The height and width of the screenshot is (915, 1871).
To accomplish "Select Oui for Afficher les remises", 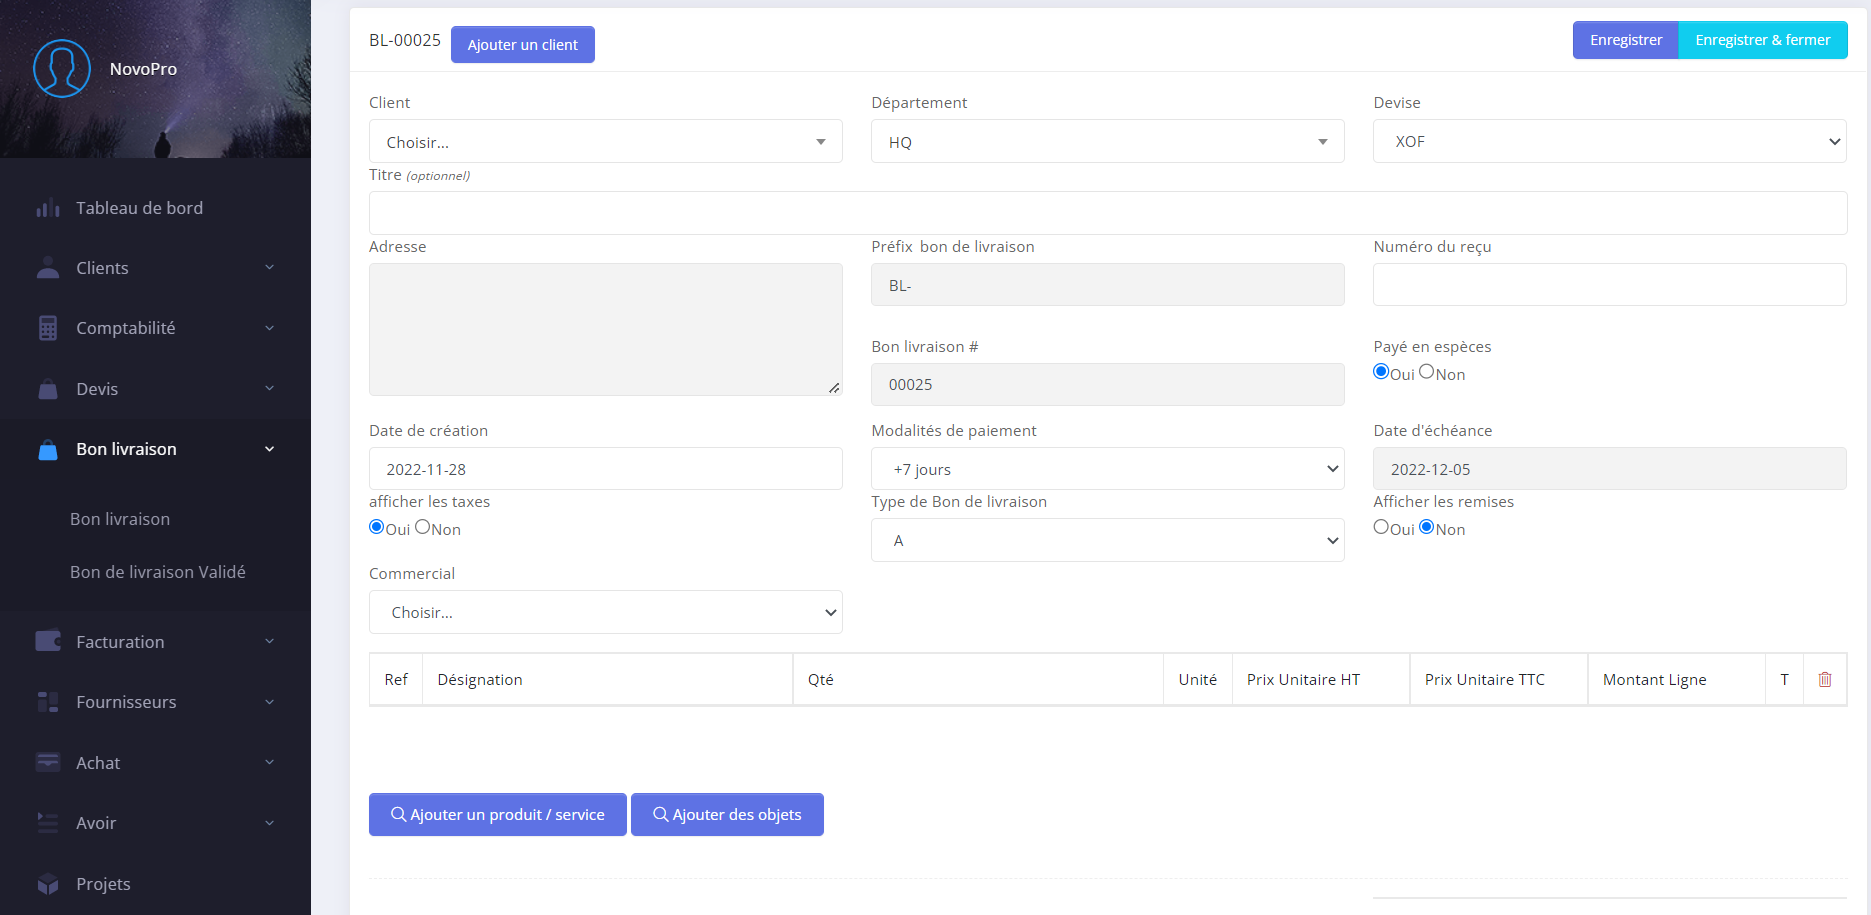I will coord(1381,527).
